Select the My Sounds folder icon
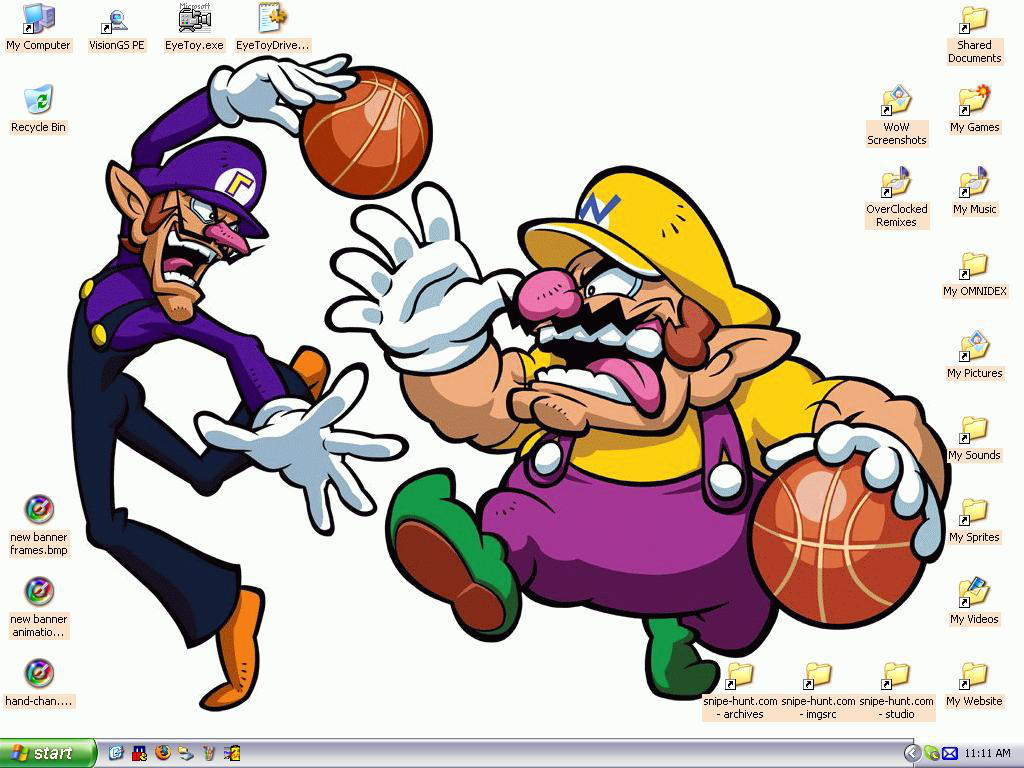Screen dimensions: 1024x768 tap(974, 429)
